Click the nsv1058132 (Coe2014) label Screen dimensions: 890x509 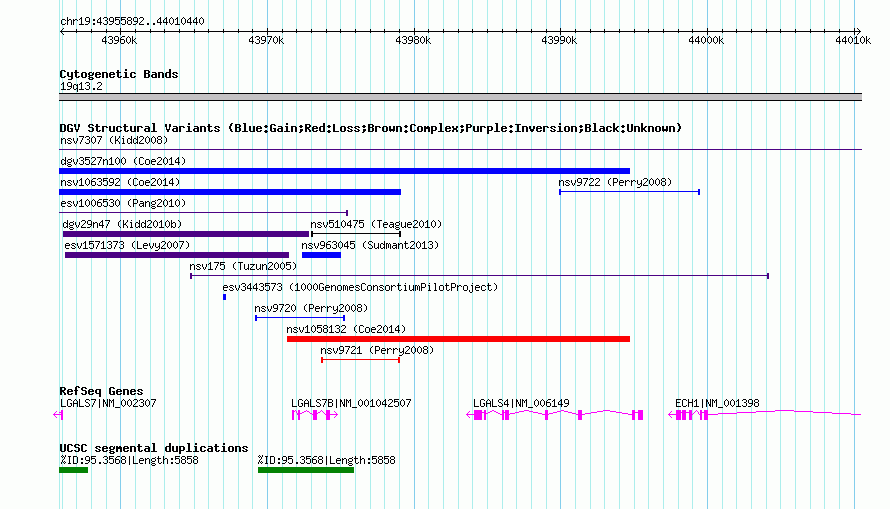346,329
